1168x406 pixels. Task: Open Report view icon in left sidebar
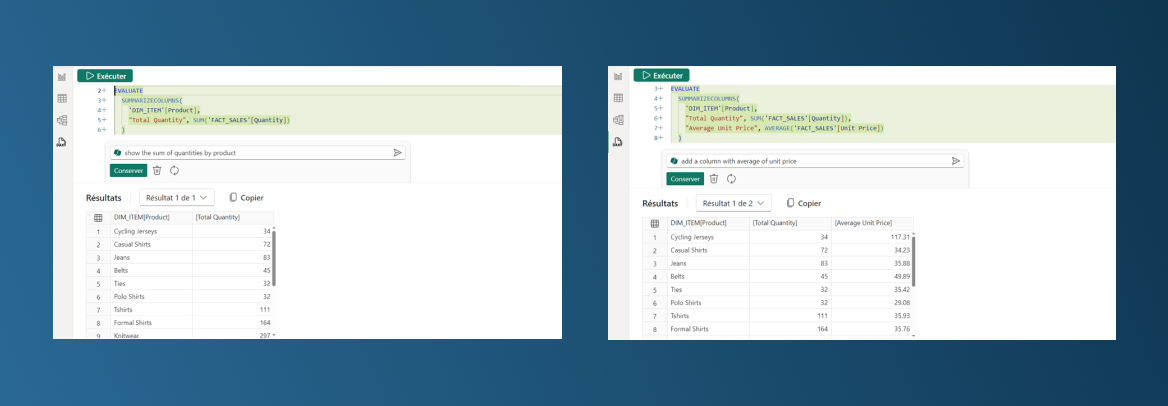[x=61, y=77]
